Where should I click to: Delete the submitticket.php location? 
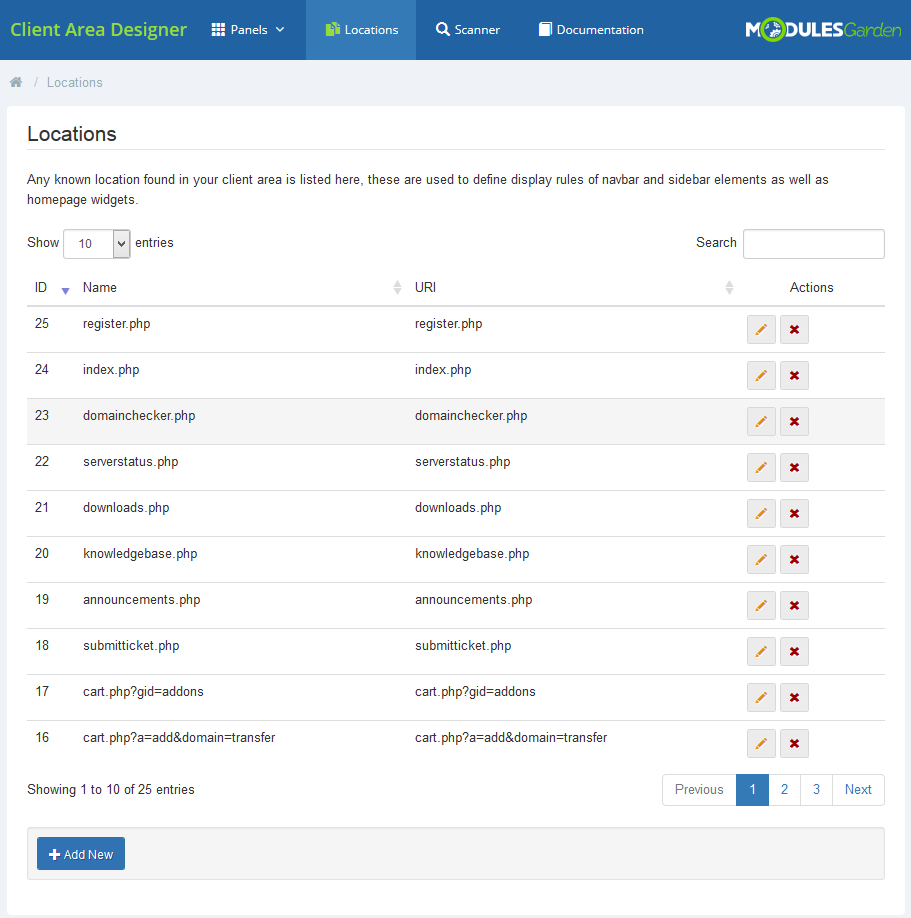pos(794,652)
